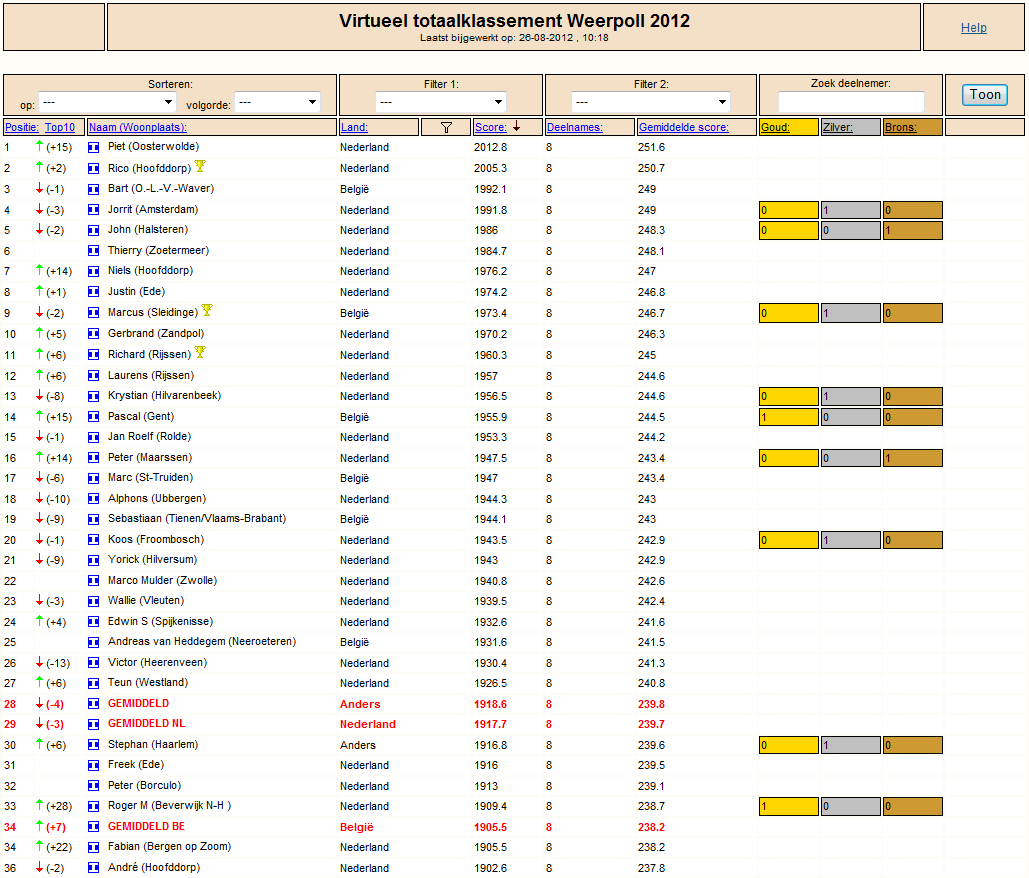Sort by Naam (Woonplaats) column header
The image size is (1029, 878).
[138, 127]
